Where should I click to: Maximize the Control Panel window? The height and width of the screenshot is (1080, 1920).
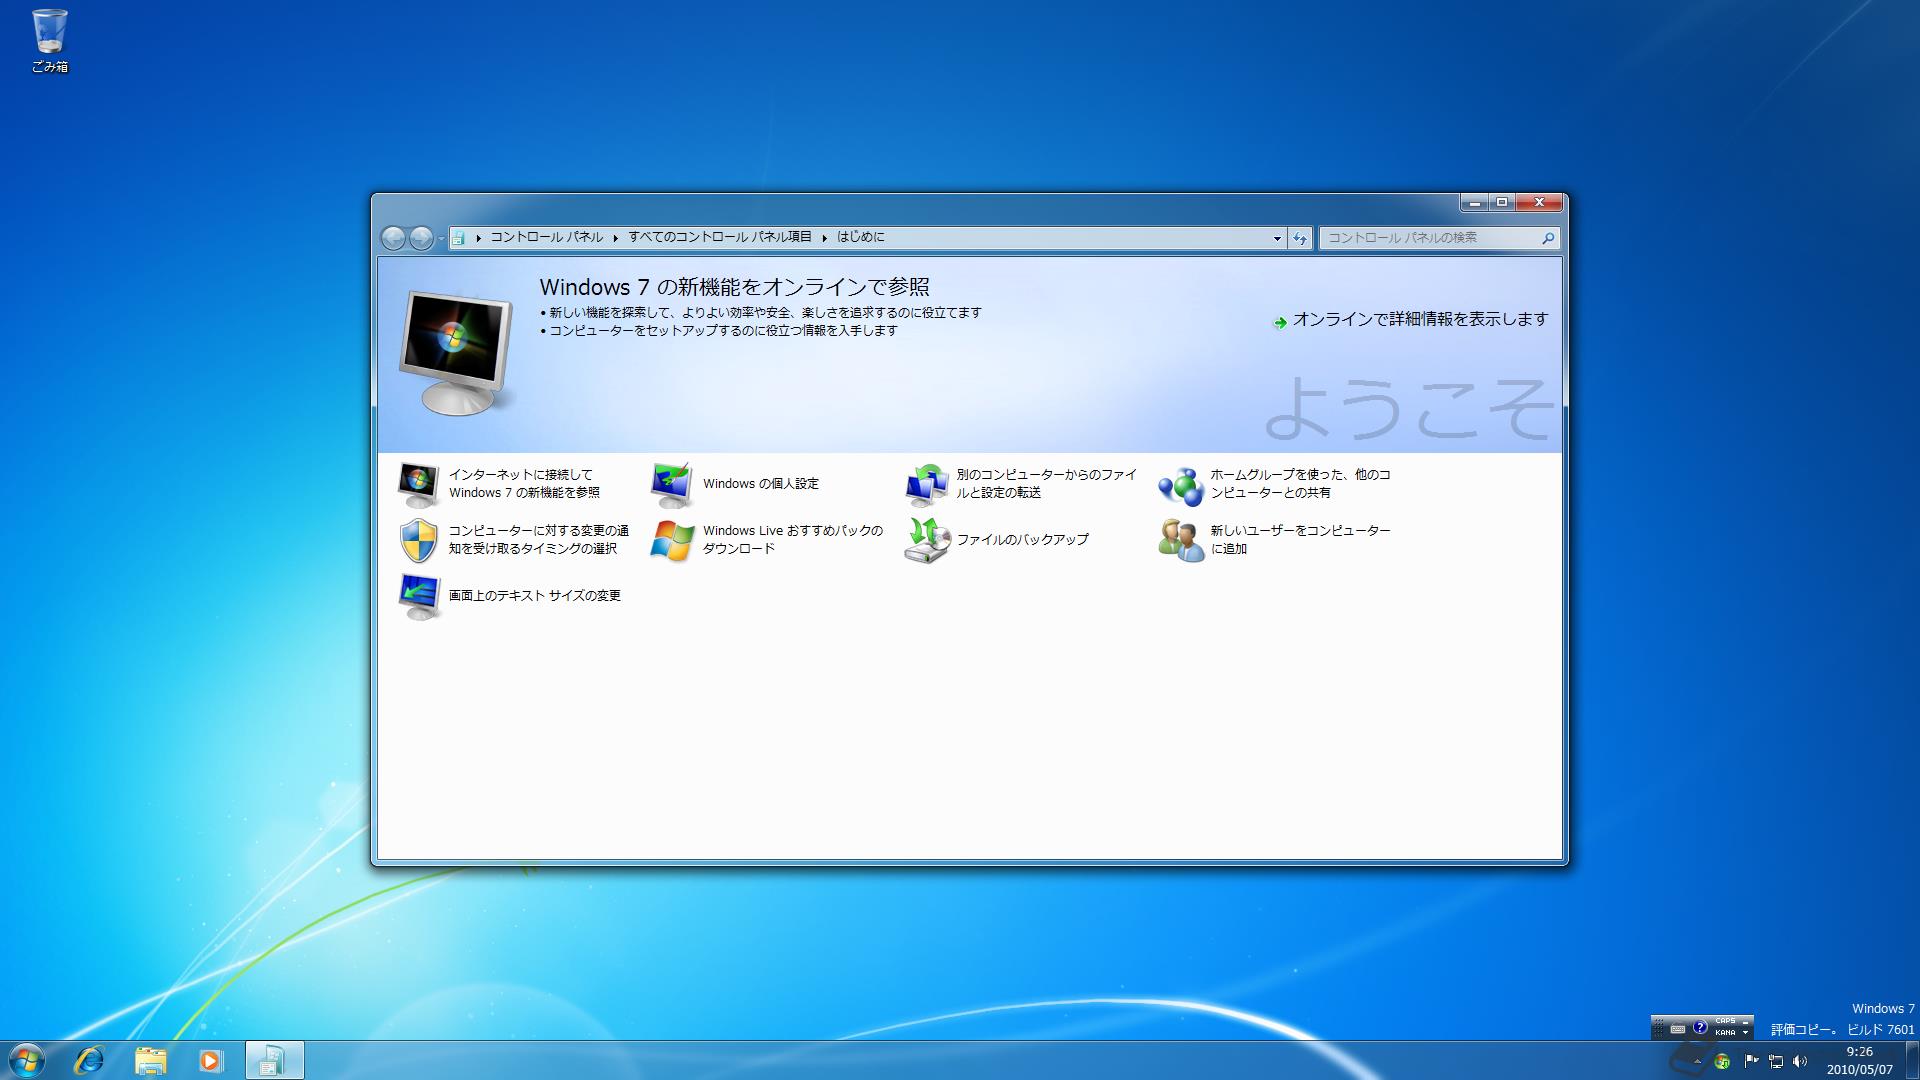click(x=1502, y=202)
